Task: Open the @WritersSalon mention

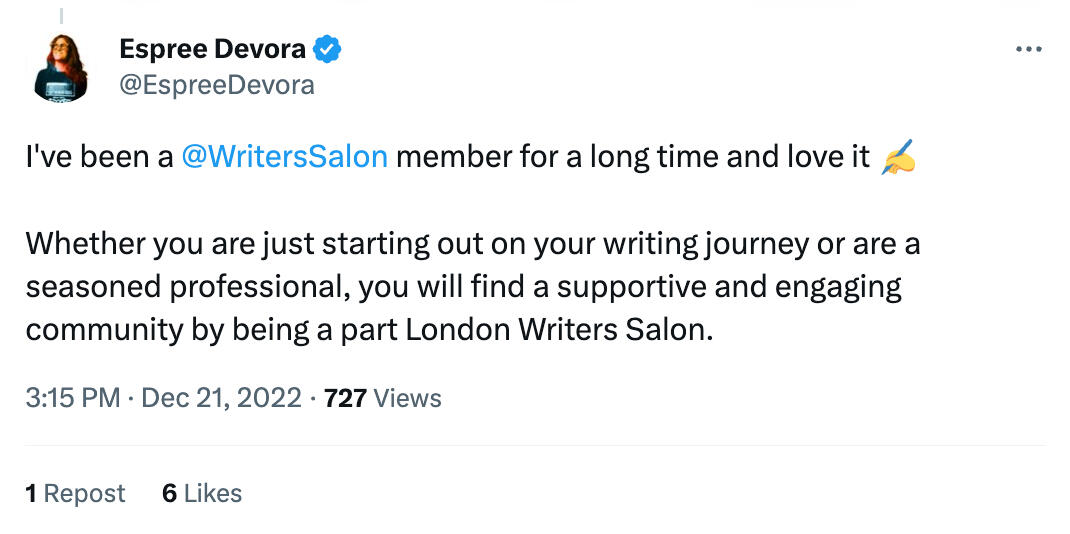Action: point(285,157)
